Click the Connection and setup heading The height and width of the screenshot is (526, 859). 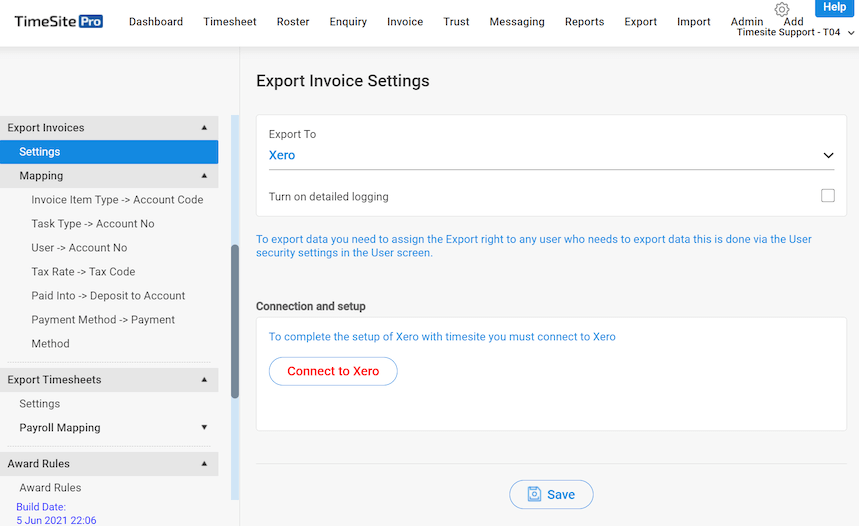pos(311,306)
